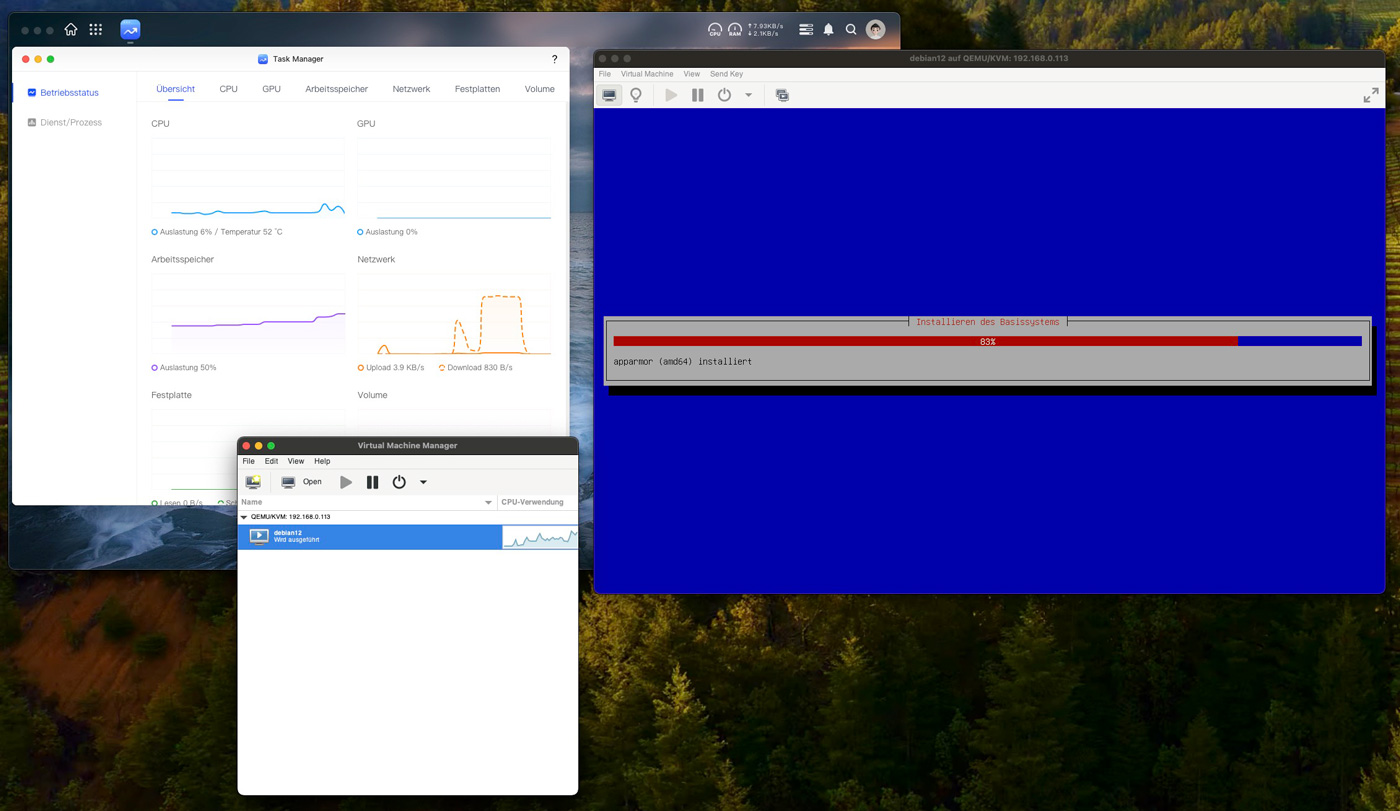Image resolution: width=1400 pixels, height=811 pixels.
Task: Switch to the Festplatten tab
Action: click(x=477, y=89)
